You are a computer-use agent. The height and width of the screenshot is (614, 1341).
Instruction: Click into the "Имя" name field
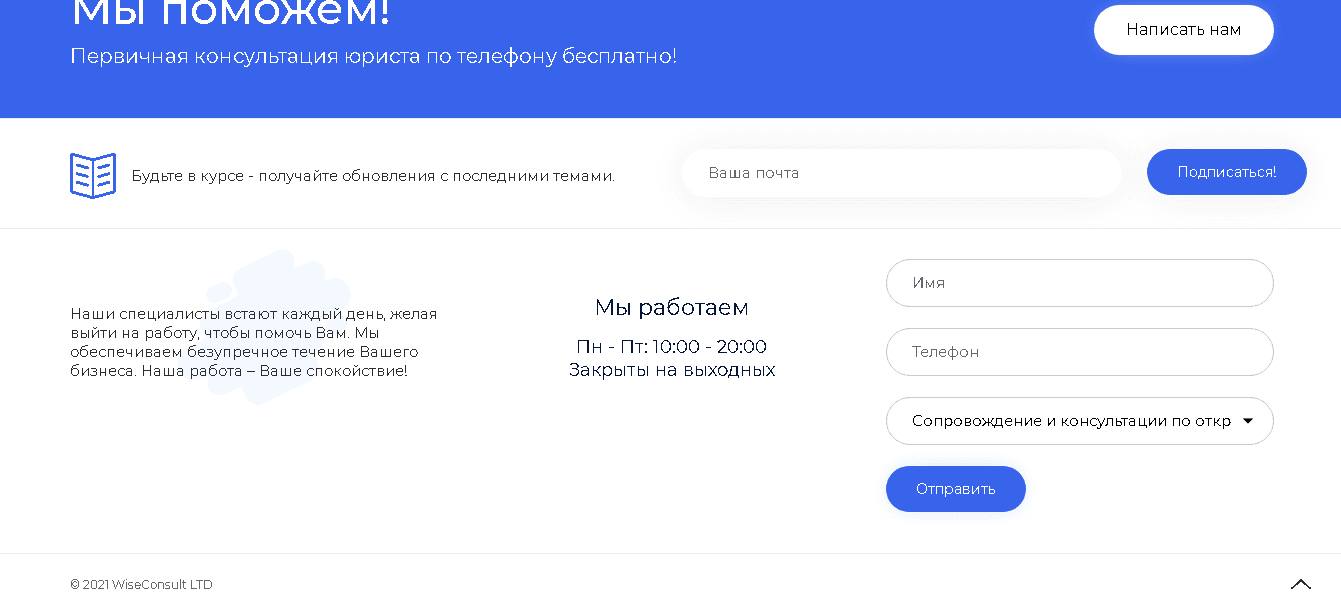coord(1079,283)
